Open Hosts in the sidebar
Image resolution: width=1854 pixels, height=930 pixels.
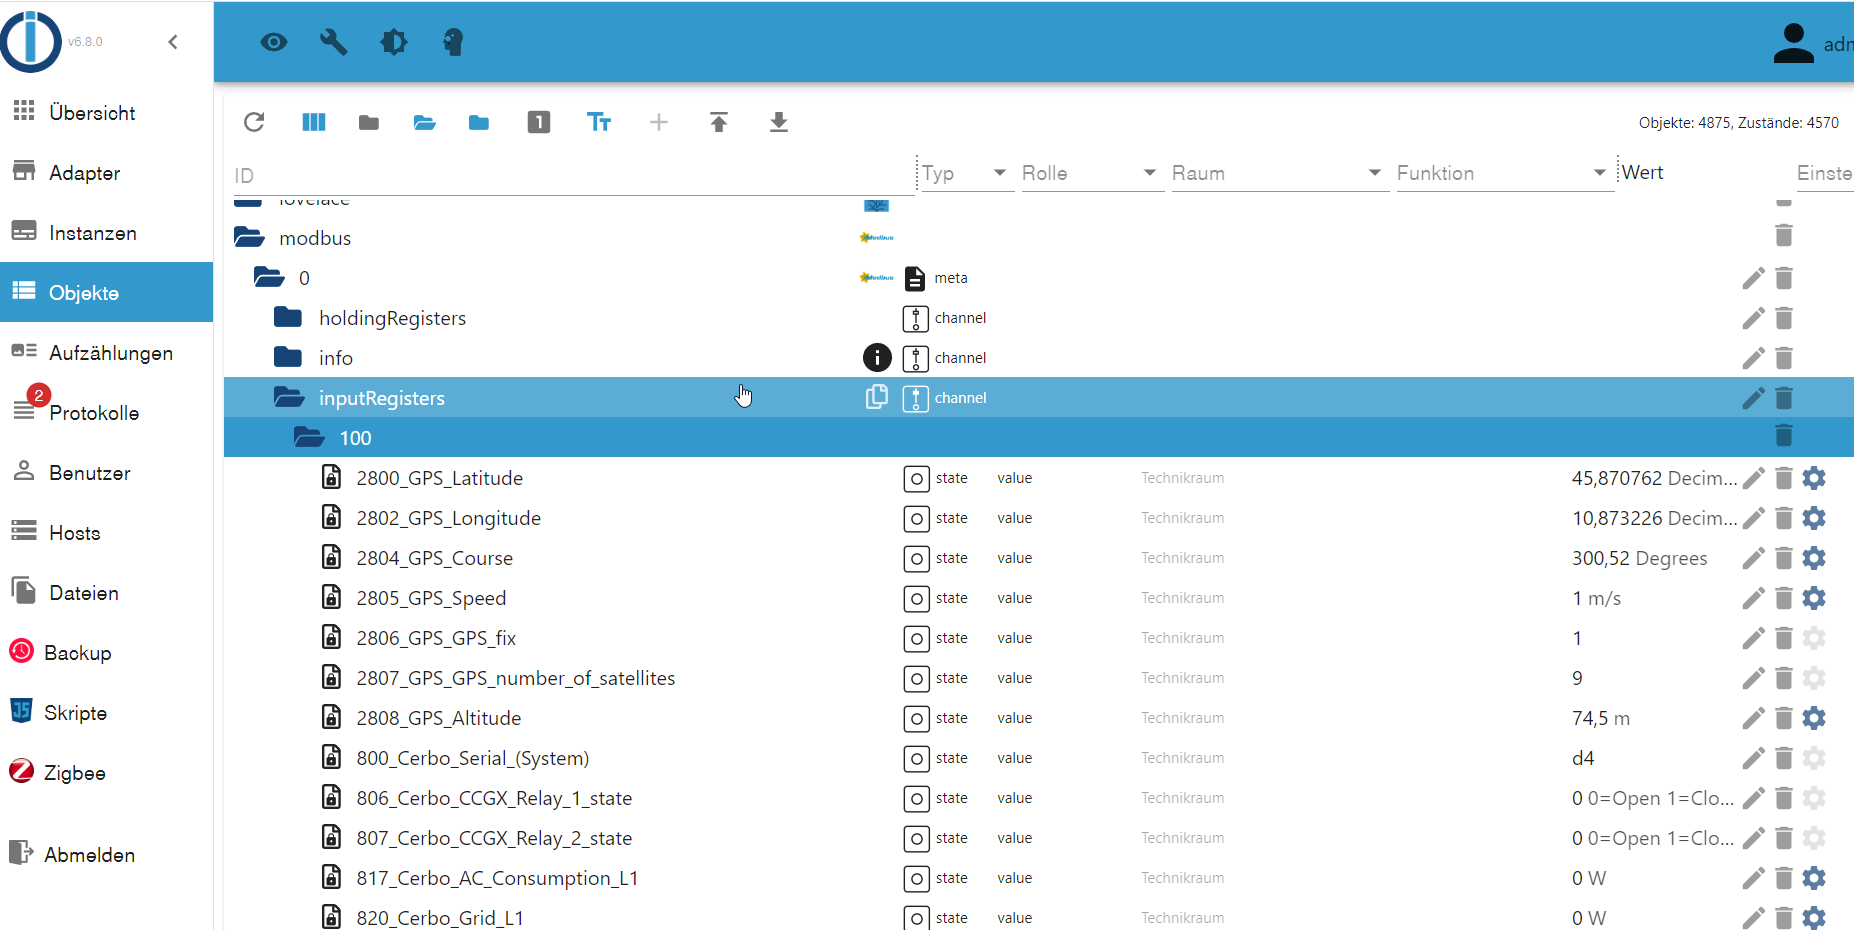point(106,533)
